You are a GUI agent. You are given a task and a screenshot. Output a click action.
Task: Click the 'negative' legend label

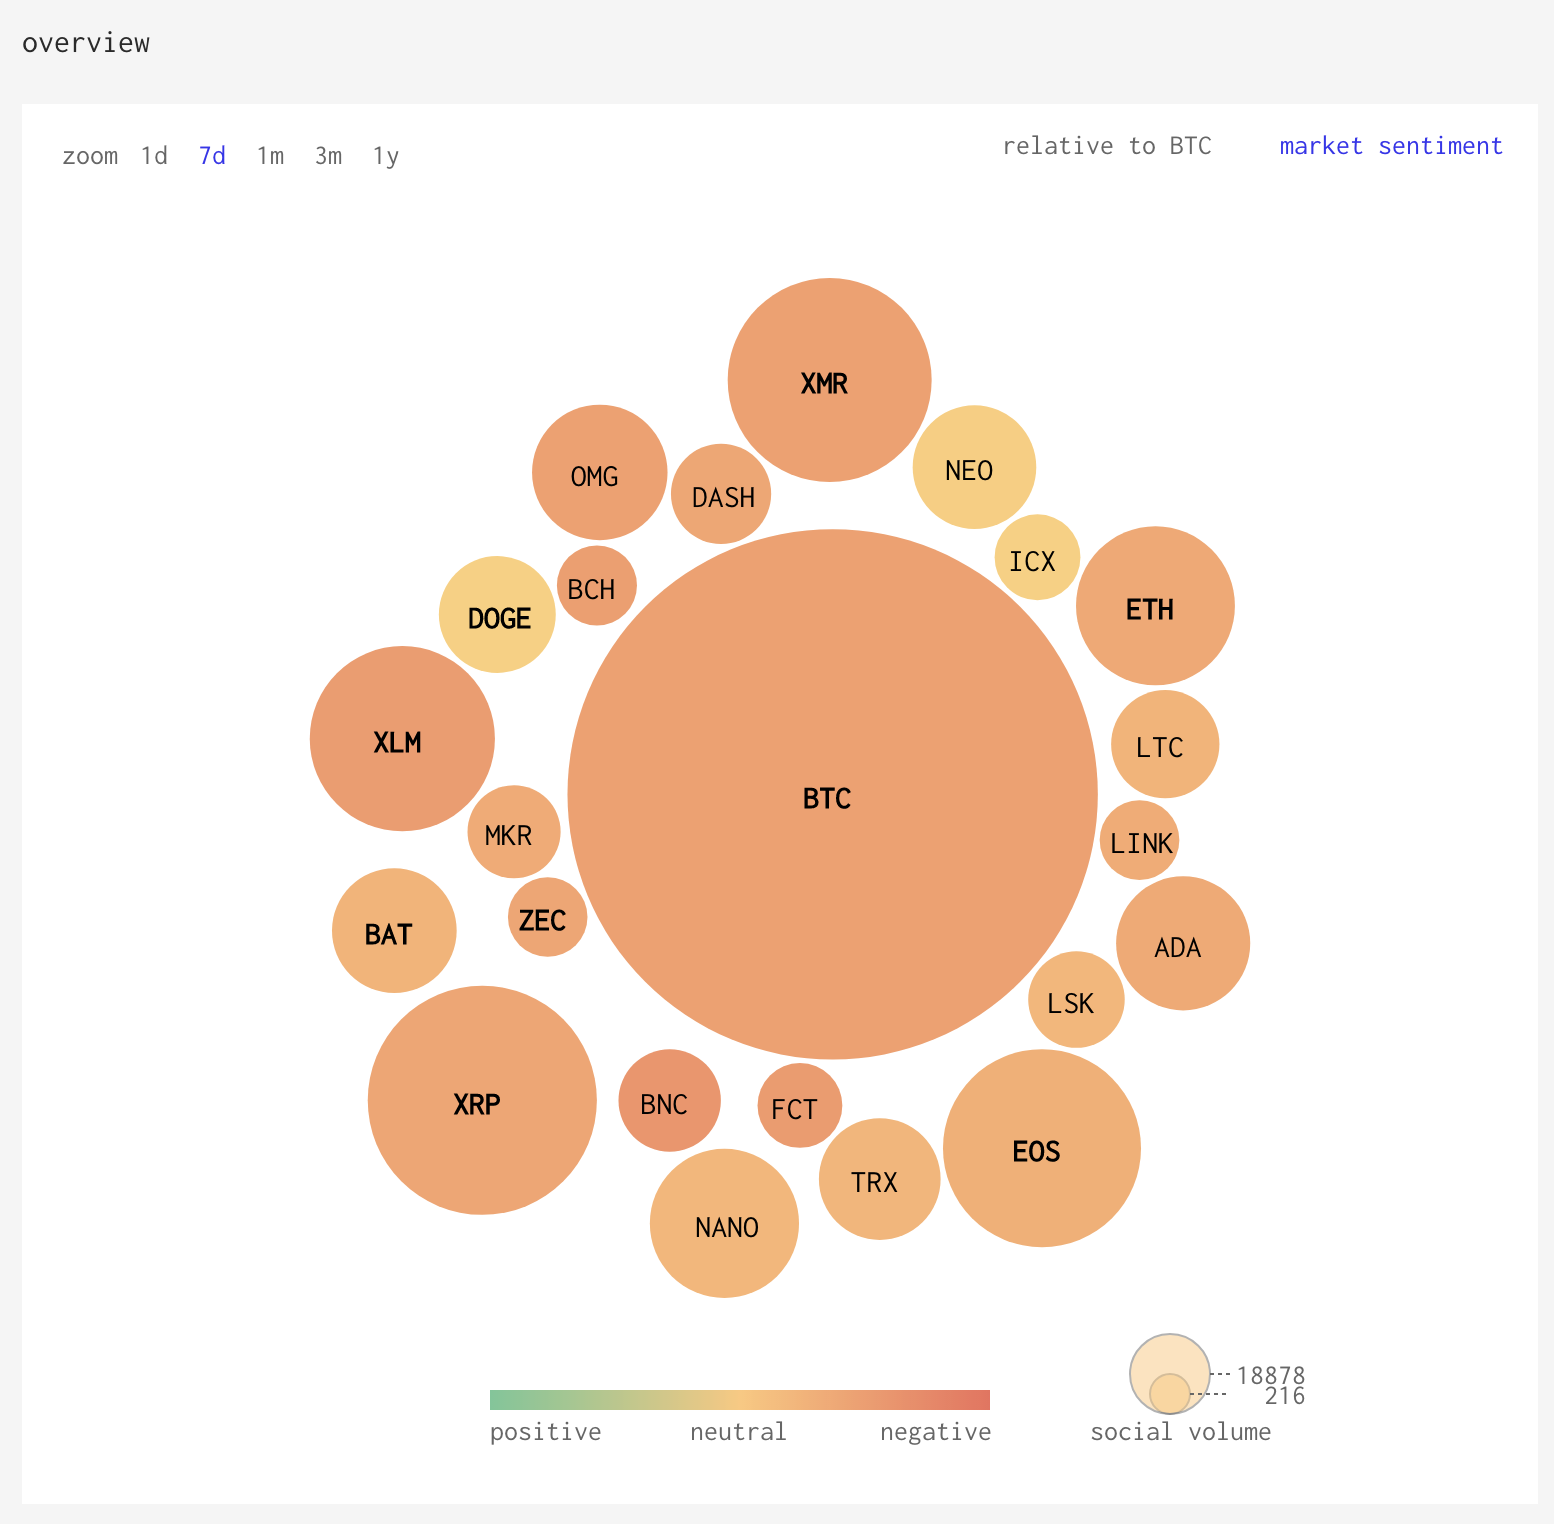[x=936, y=1432]
